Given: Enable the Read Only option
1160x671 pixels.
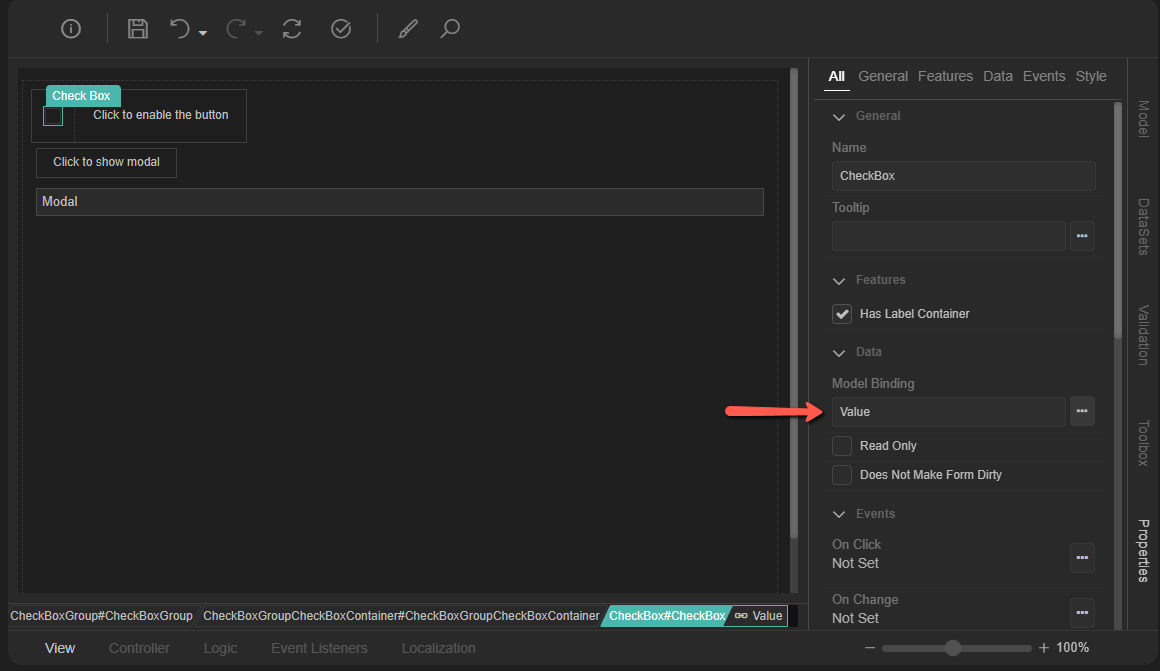Looking at the screenshot, I should pyautogui.click(x=841, y=445).
